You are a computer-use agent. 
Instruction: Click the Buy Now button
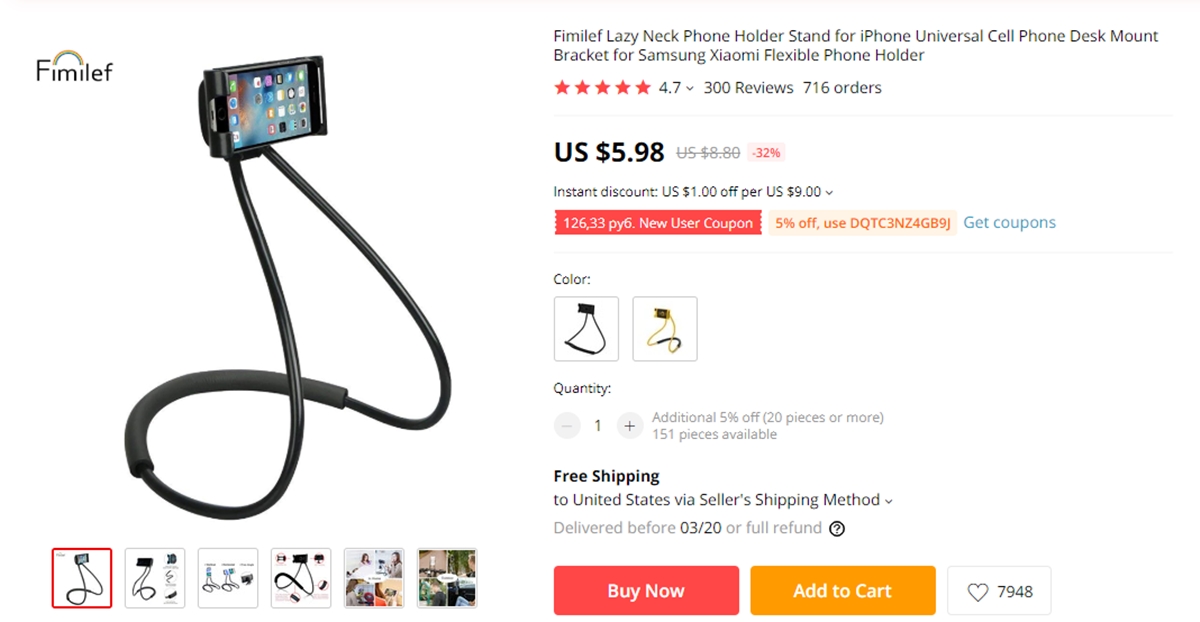tap(646, 591)
